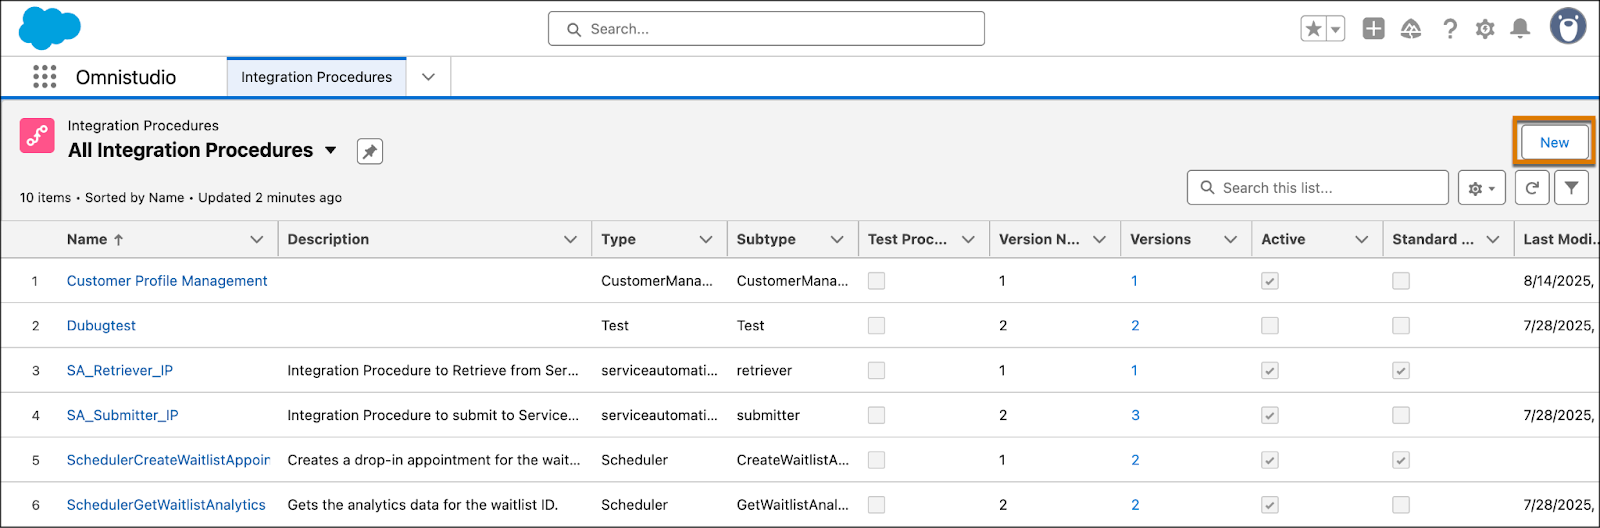1600x528 pixels.
Task: Open the list view switcher dropdown
Action: (x=331, y=151)
